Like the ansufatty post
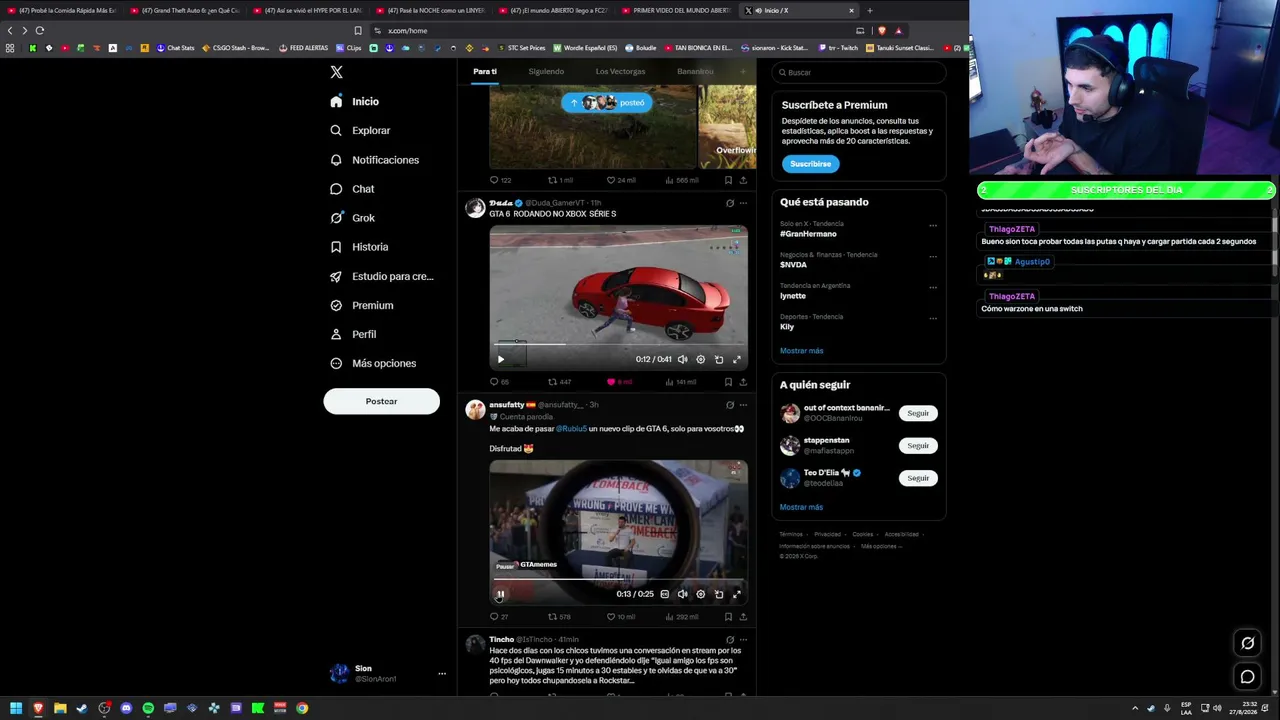 620,617
